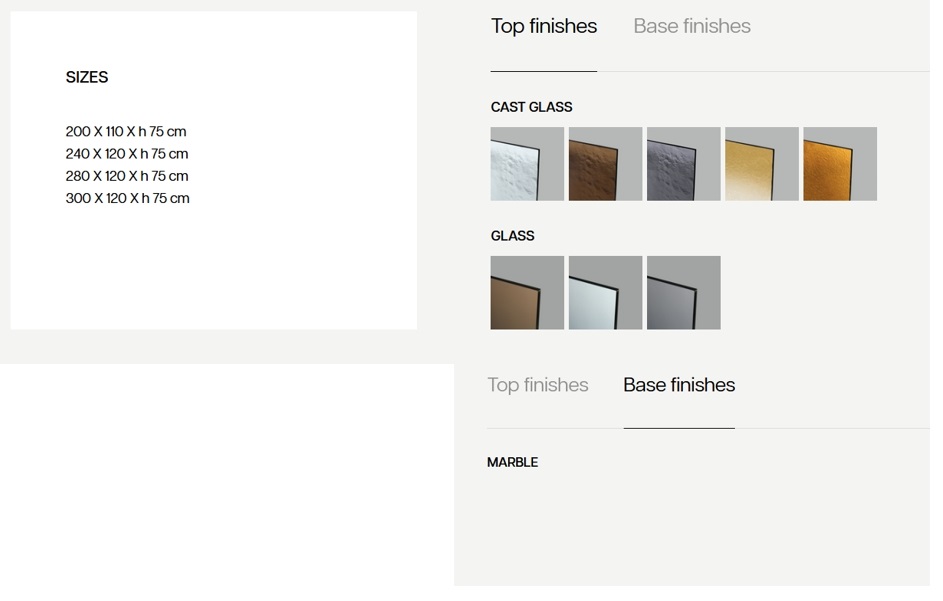Open upper Top finishes tab

[x=544, y=26]
